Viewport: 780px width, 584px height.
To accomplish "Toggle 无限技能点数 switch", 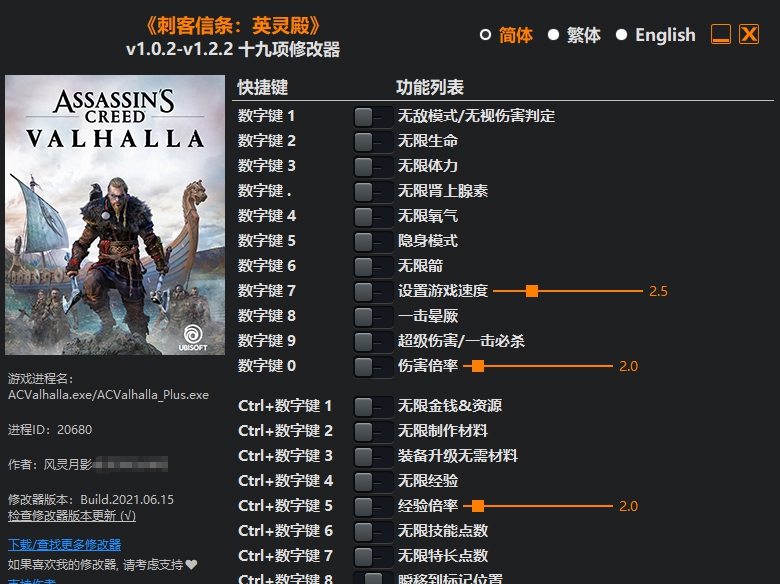I will coord(373,531).
